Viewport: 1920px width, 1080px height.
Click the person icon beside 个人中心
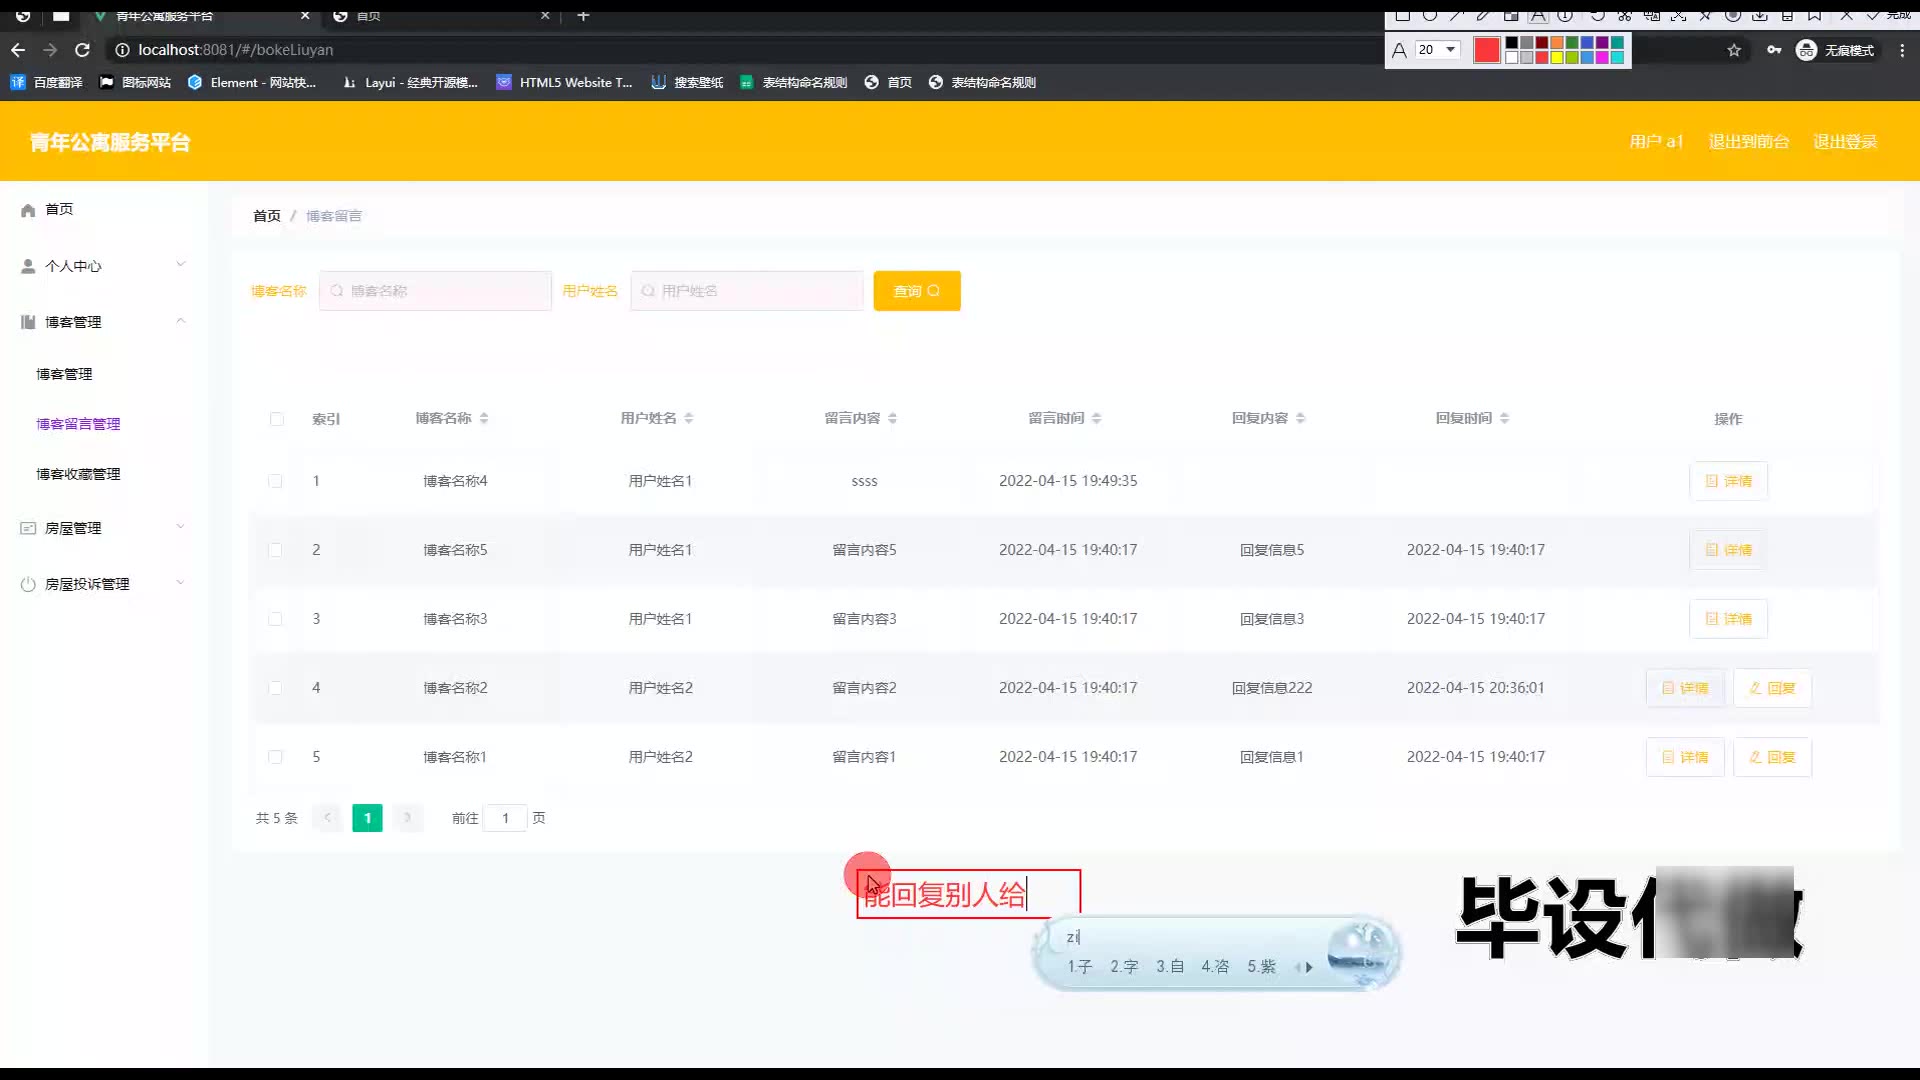click(x=28, y=266)
